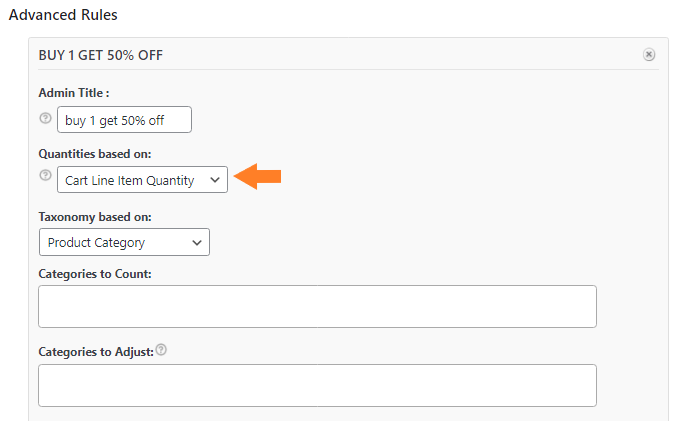The width and height of the screenshot is (691, 421).
Task: Click the 'Quantities based on:' label
Action: 95,154
